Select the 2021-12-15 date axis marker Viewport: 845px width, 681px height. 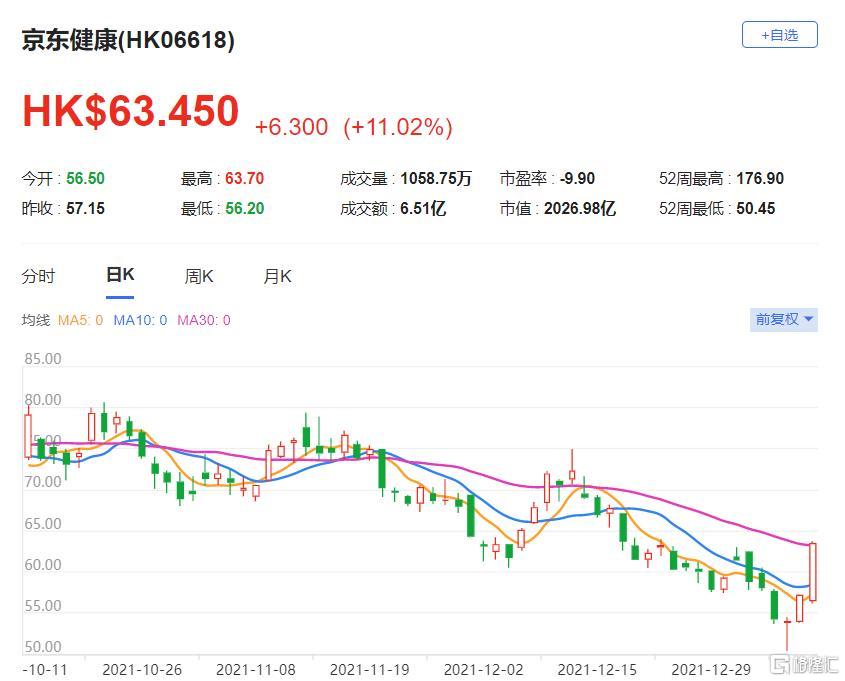597,669
